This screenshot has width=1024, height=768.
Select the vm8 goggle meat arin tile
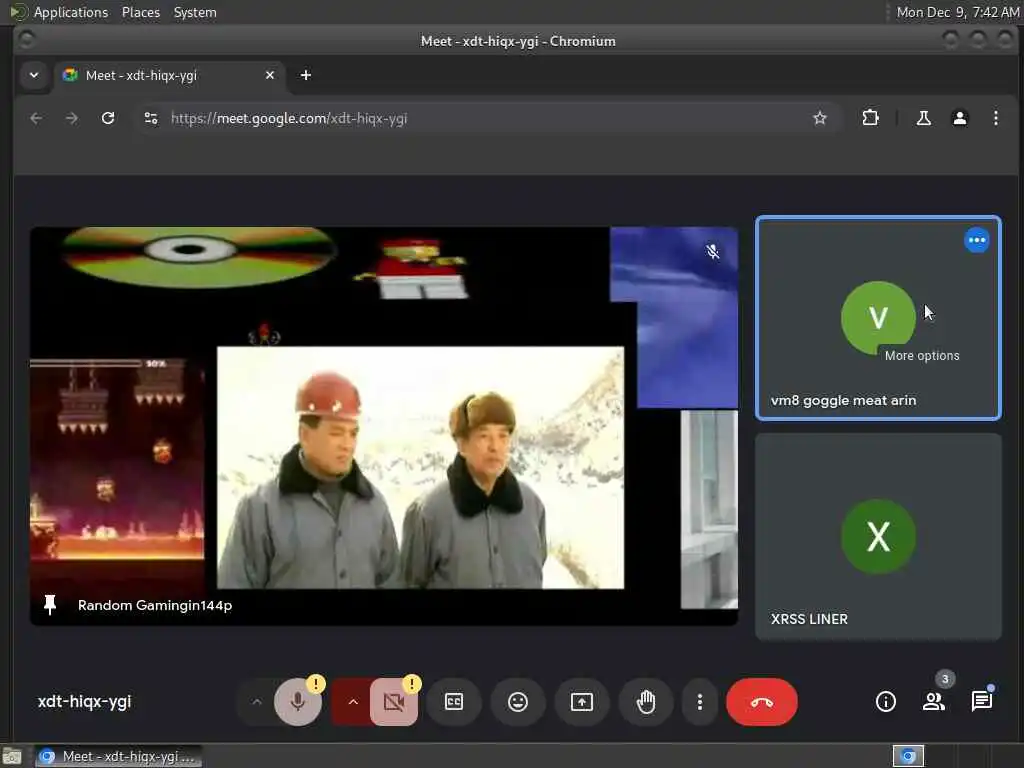[x=878, y=317]
